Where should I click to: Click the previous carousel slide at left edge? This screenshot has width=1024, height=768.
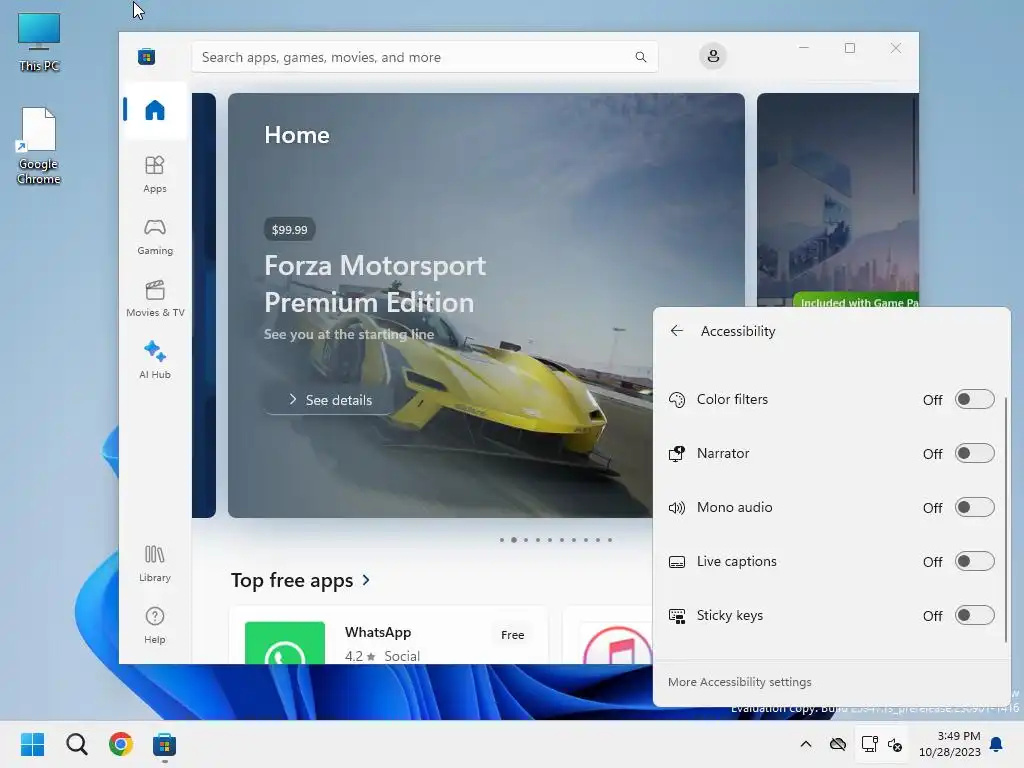click(204, 305)
